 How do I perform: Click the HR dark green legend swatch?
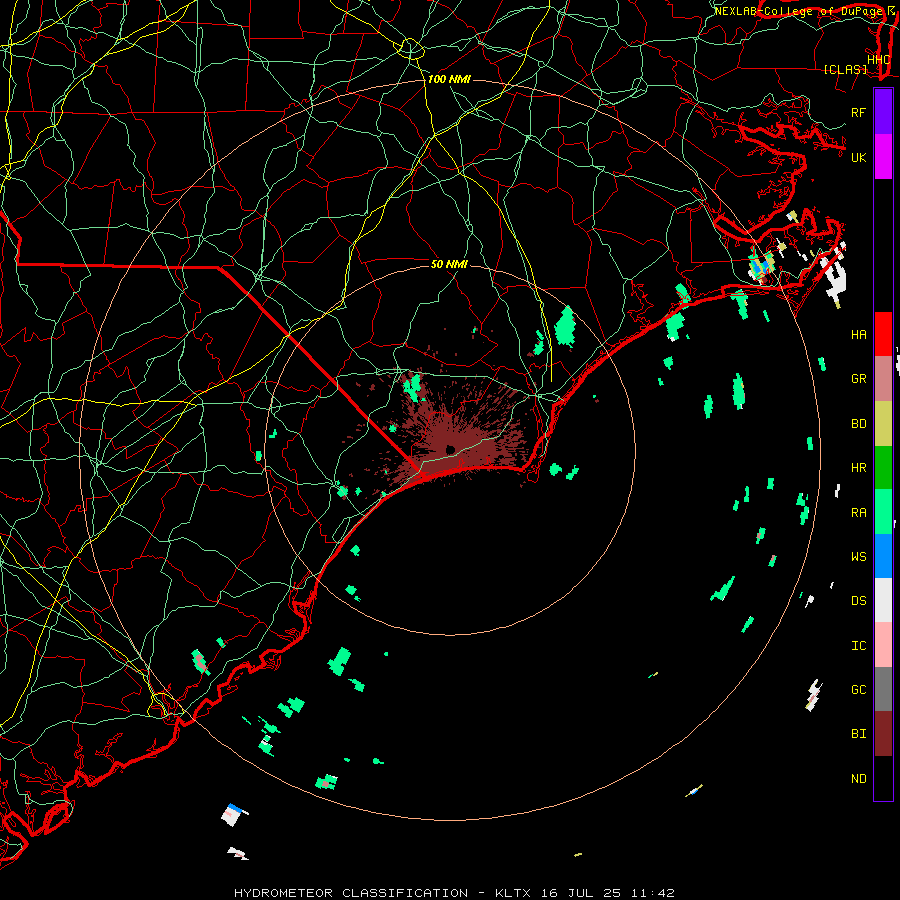click(x=883, y=468)
